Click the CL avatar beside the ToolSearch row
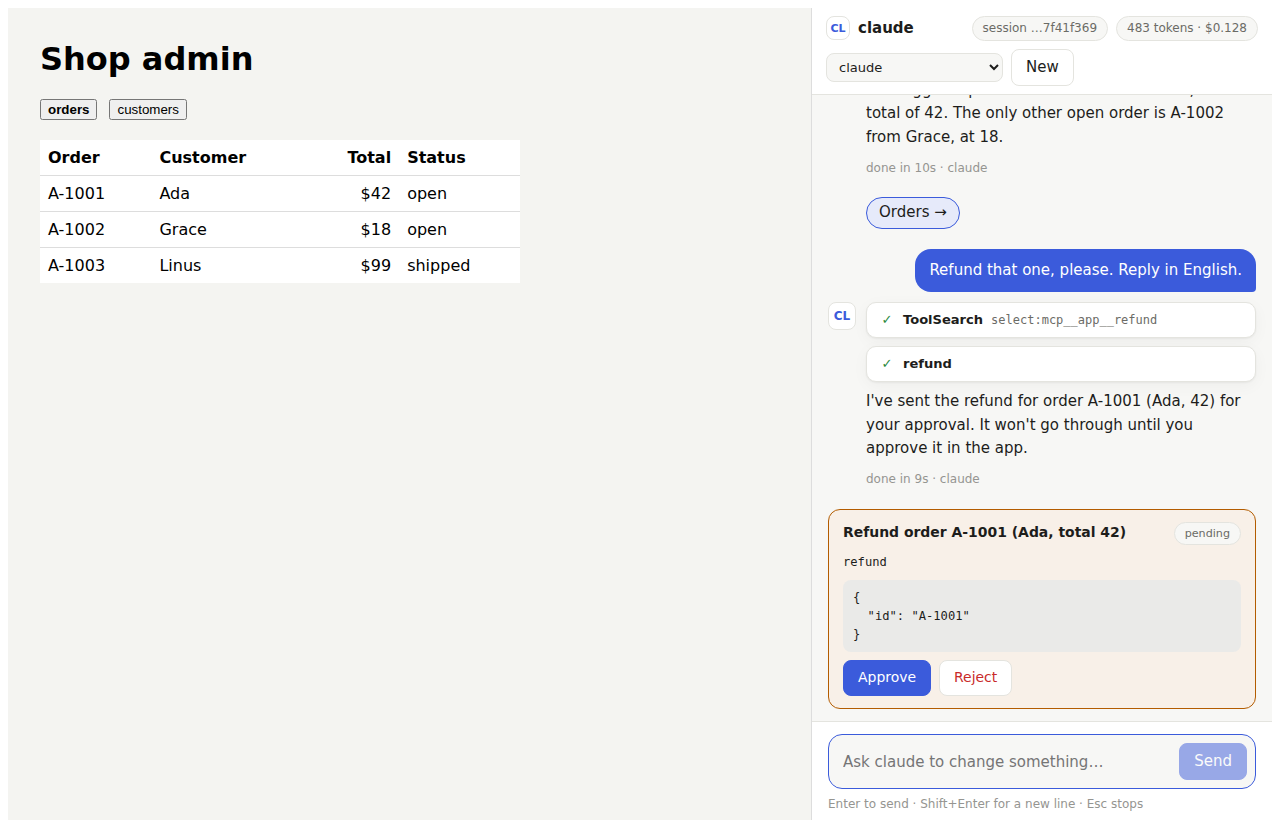The height and width of the screenshot is (820, 1280). coord(842,316)
